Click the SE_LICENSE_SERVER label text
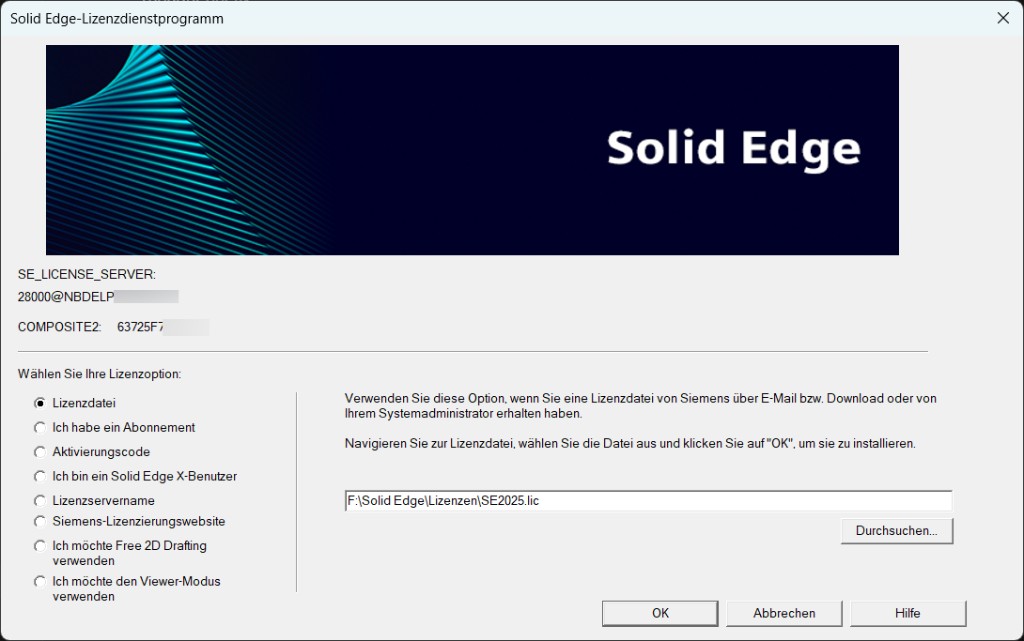The height and width of the screenshot is (641, 1024). [x=87, y=275]
